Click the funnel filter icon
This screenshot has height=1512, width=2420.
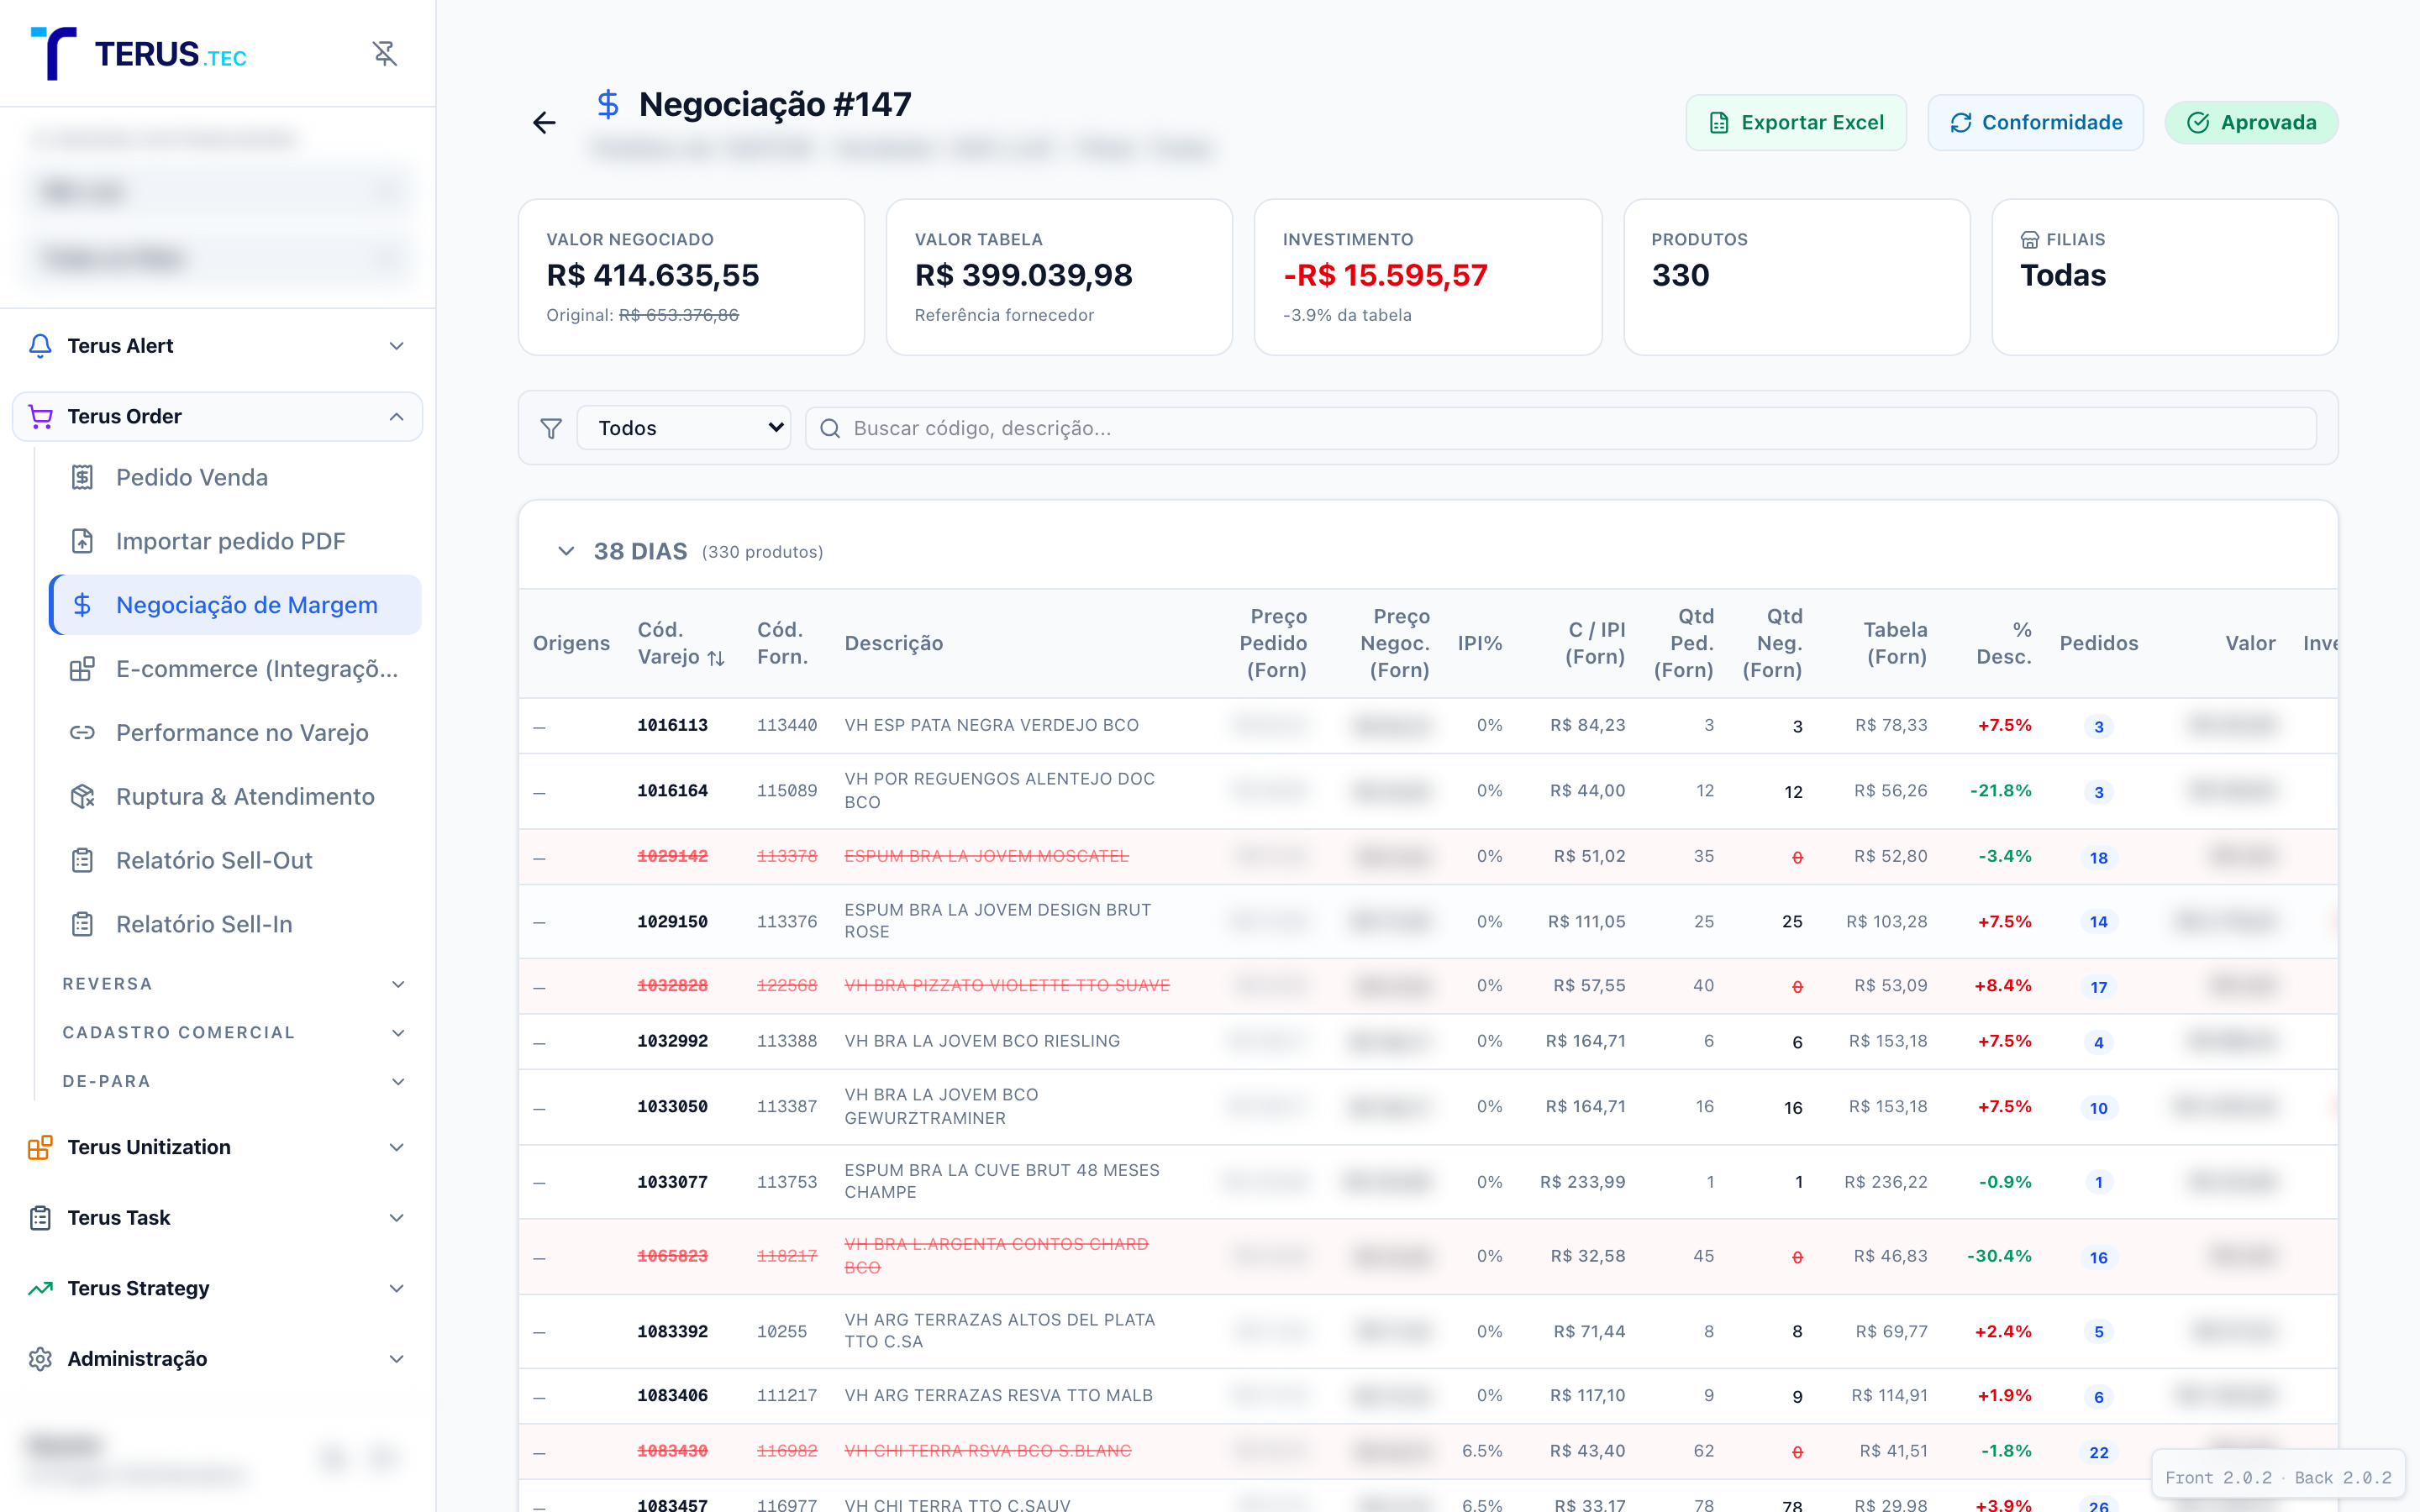551,428
